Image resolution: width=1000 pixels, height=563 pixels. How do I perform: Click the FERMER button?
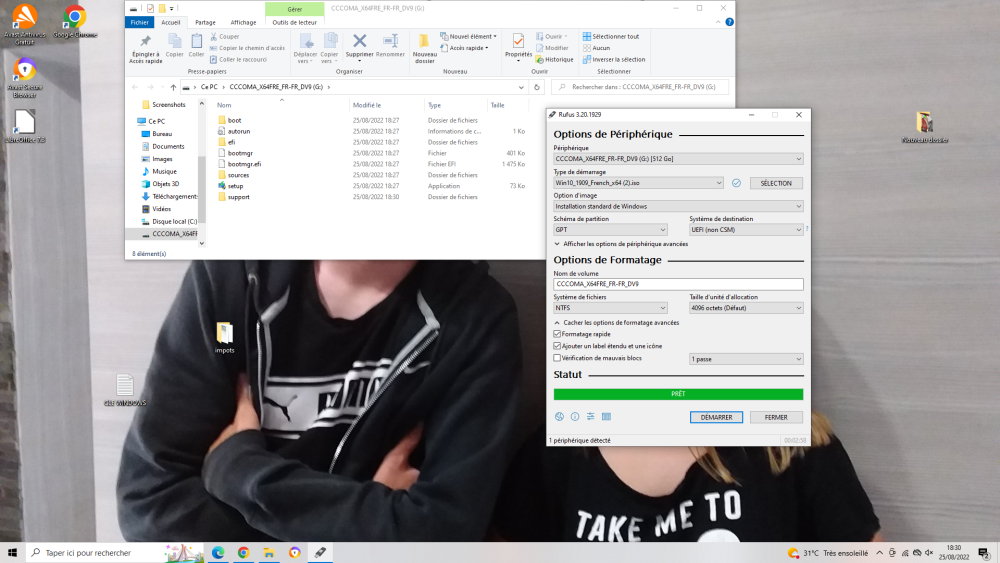coord(776,417)
